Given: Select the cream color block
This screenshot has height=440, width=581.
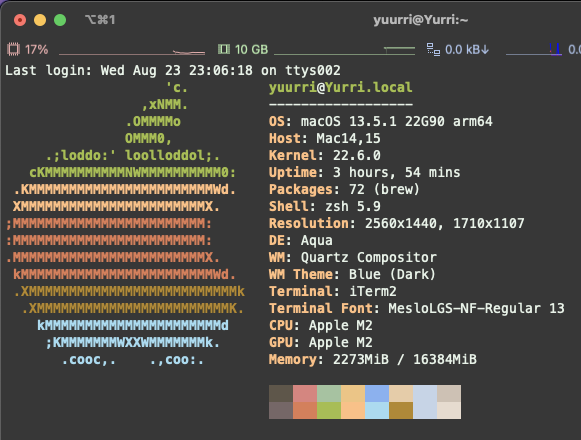Looking at the screenshot, I should [x=449, y=410].
